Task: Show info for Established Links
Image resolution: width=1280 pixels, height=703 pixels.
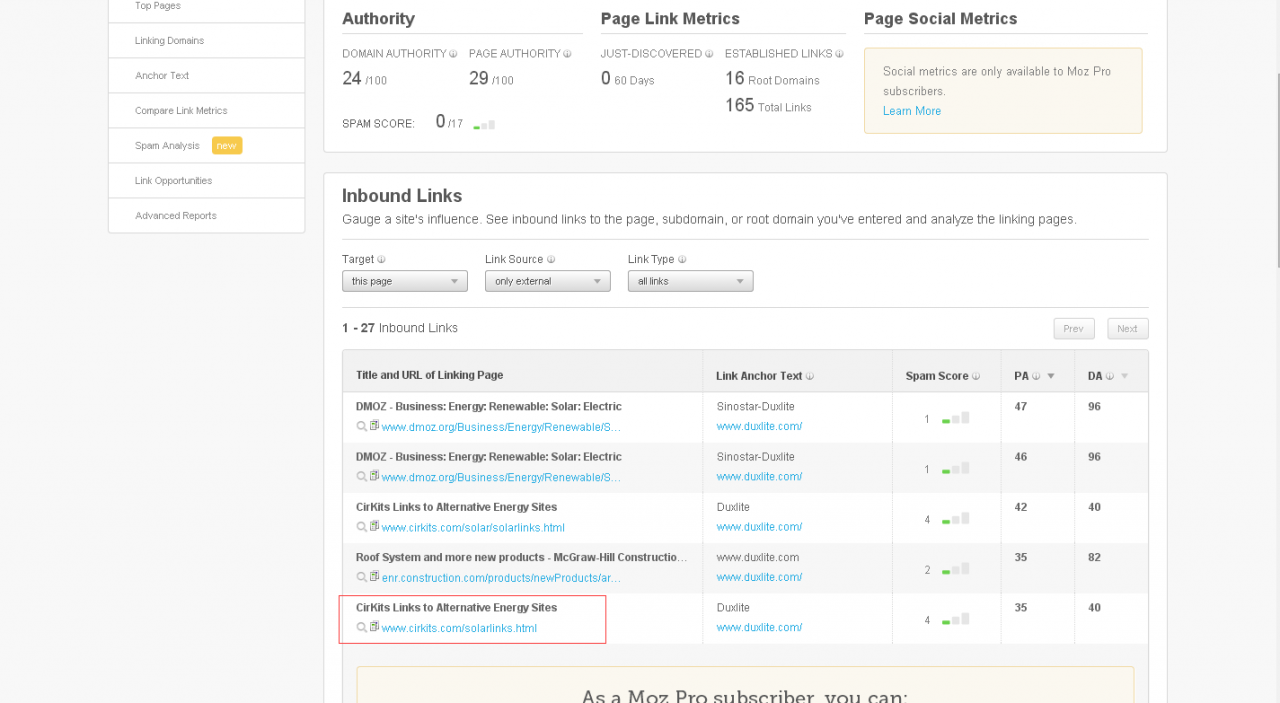Action: click(839, 54)
